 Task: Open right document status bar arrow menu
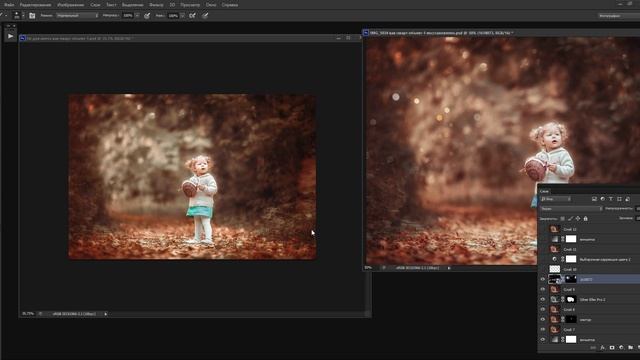click(x=449, y=268)
